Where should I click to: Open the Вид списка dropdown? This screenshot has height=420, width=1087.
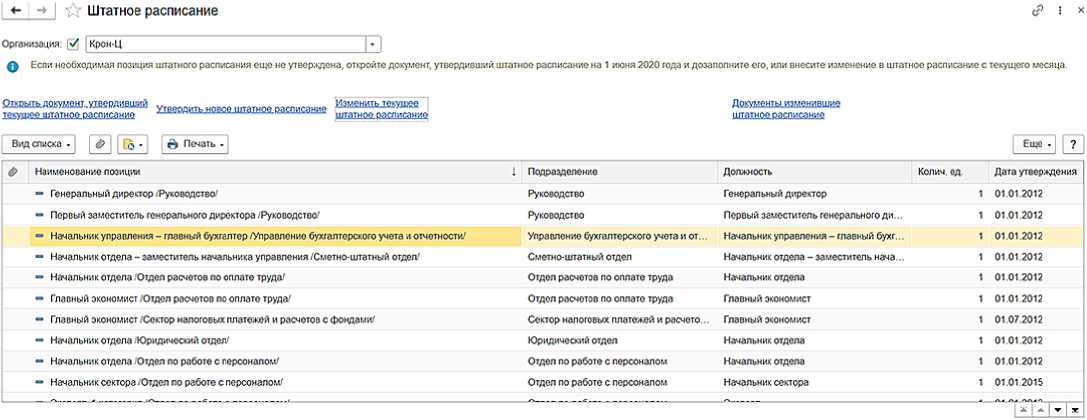point(41,144)
